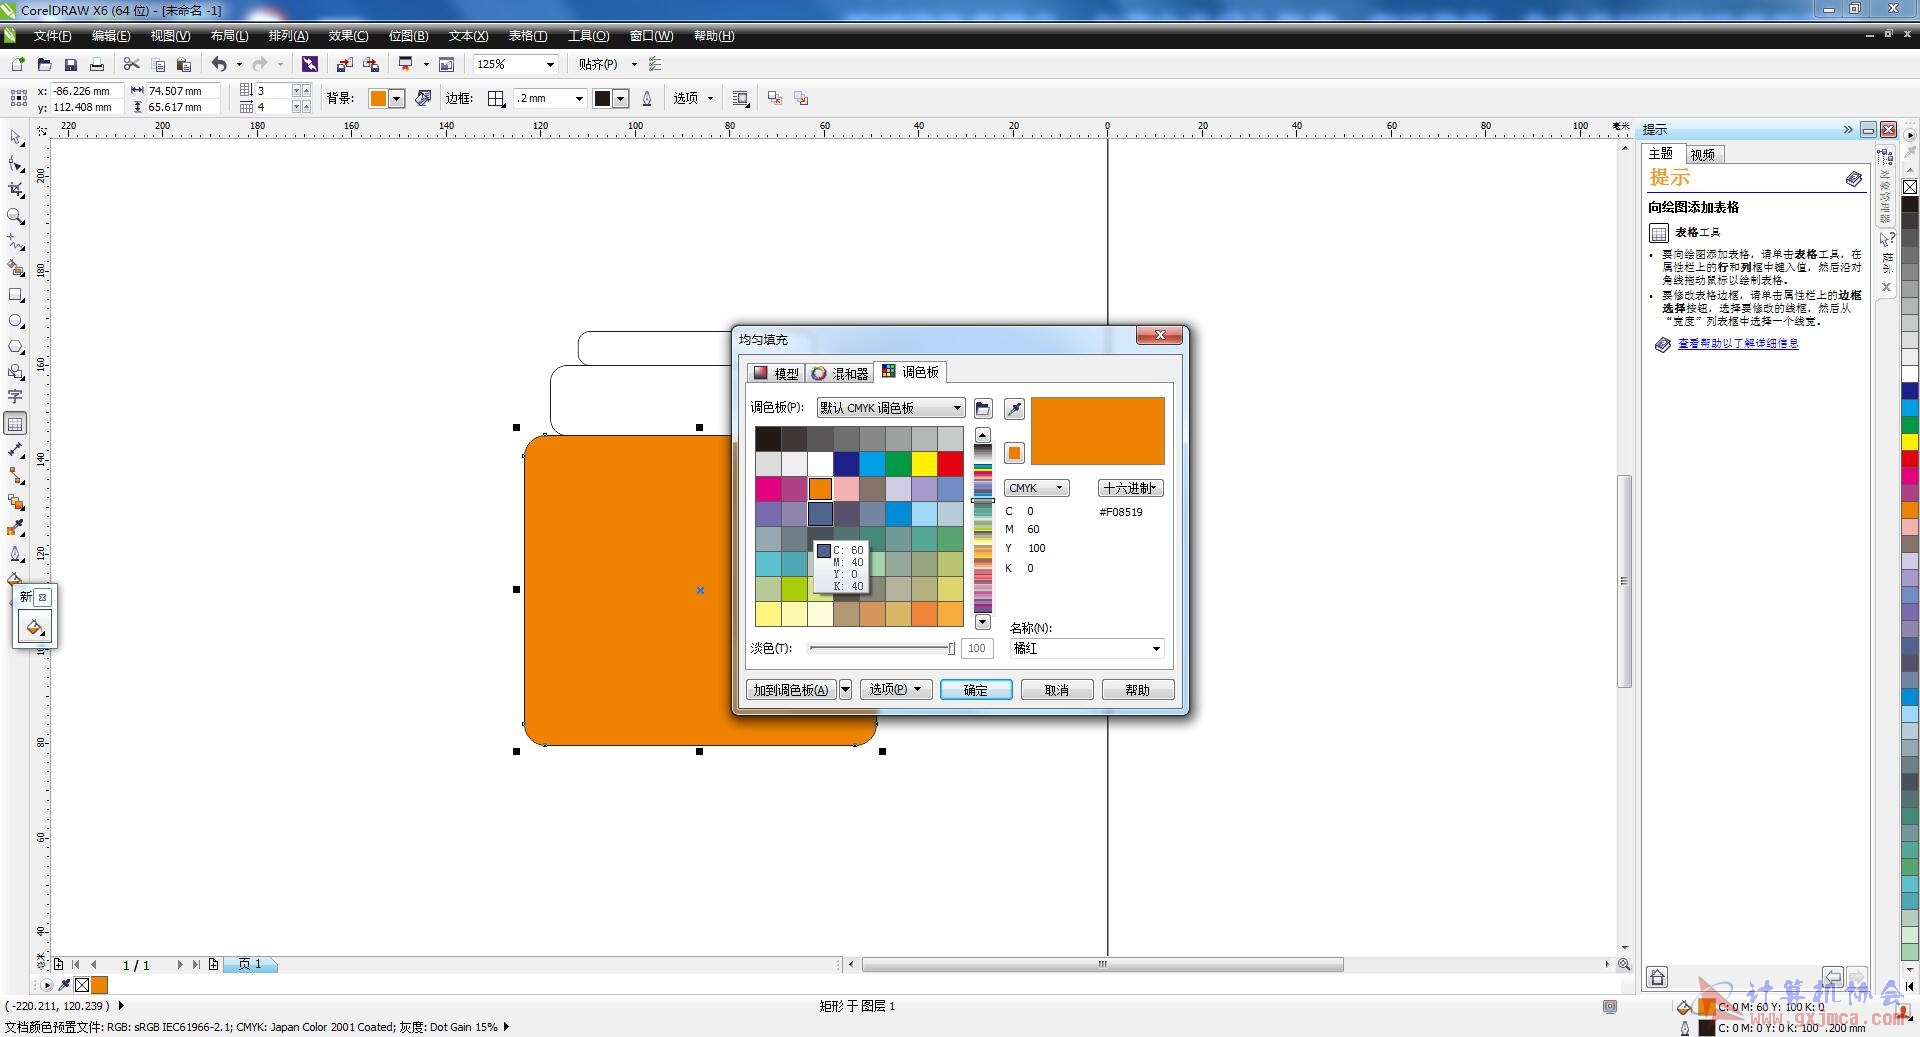
Task: Click the 确定 button
Action: click(976, 690)
